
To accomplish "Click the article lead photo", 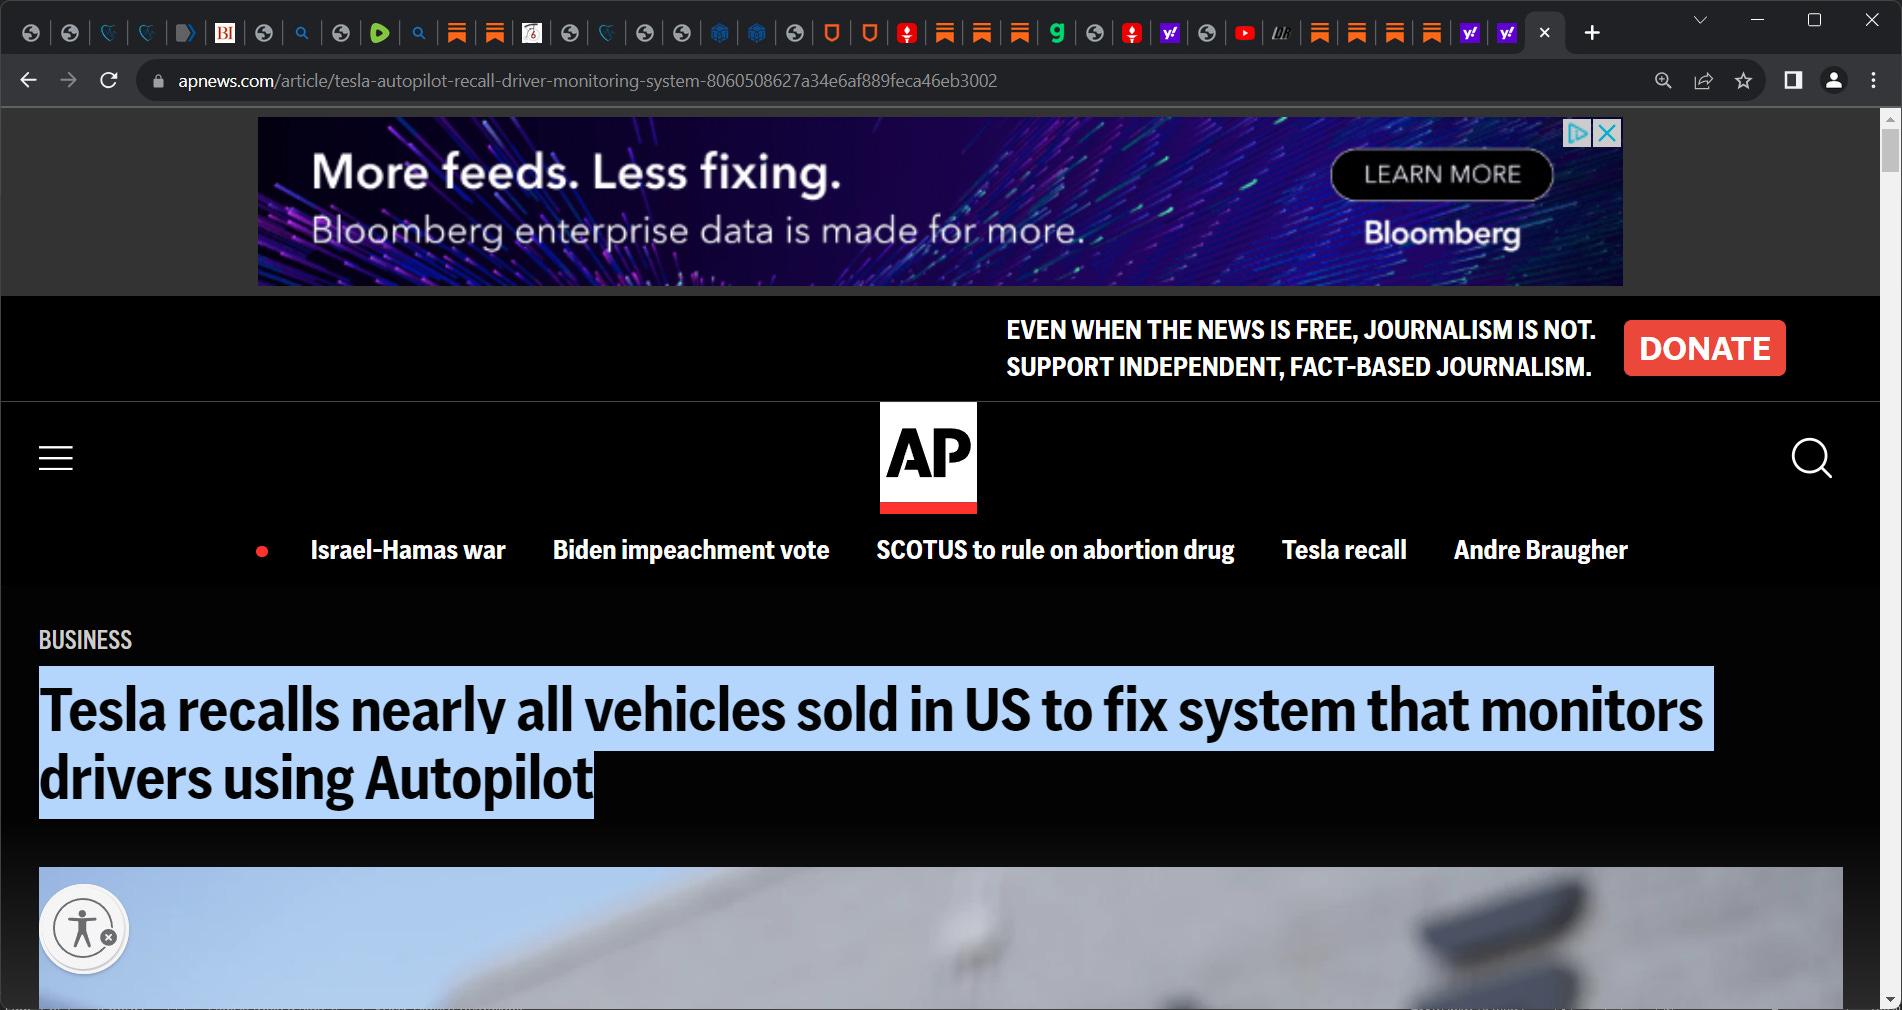I will tap(940, 937).
